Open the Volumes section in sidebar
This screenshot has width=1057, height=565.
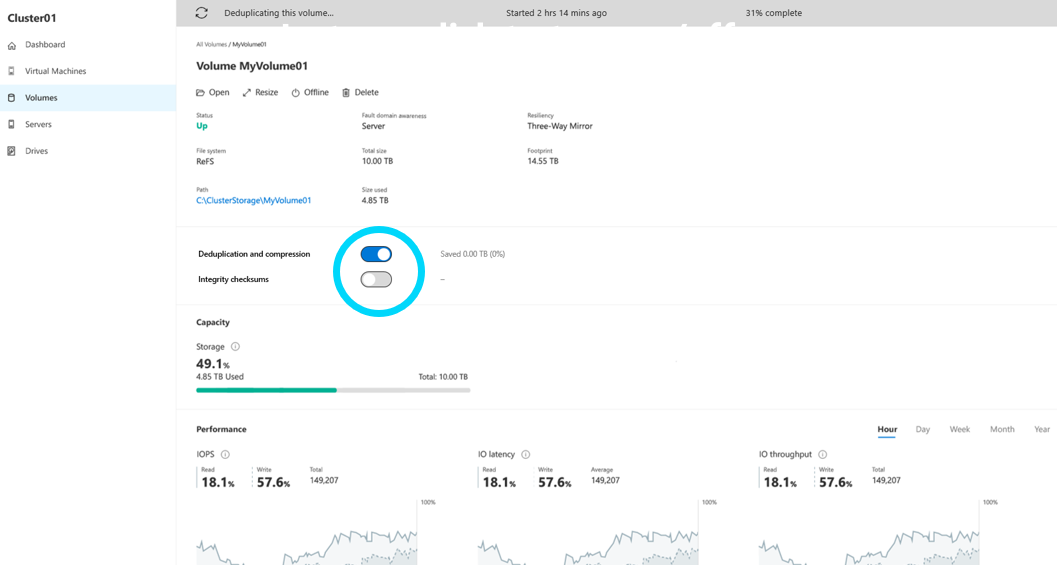pos(88,98)
